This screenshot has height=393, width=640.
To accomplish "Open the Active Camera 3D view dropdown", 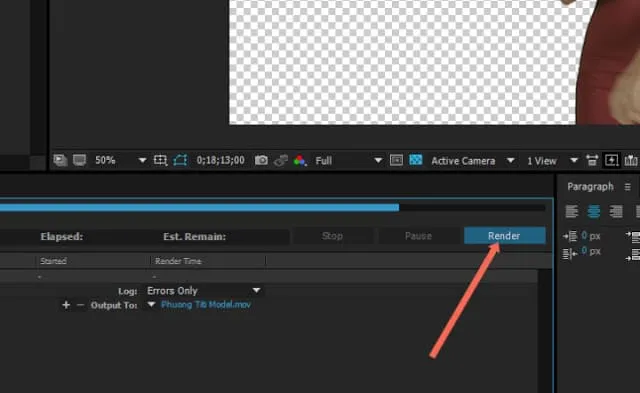I will (472, 160).
